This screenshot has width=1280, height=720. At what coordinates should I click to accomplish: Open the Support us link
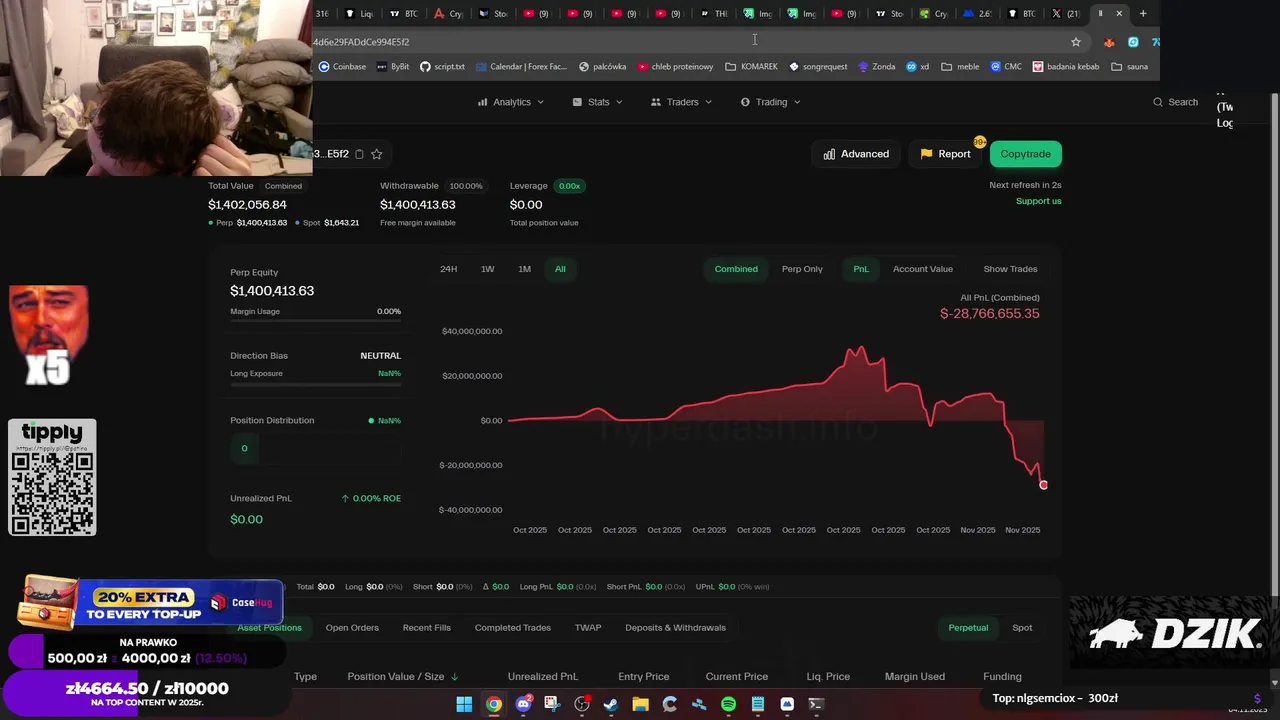click(1039, 201)
